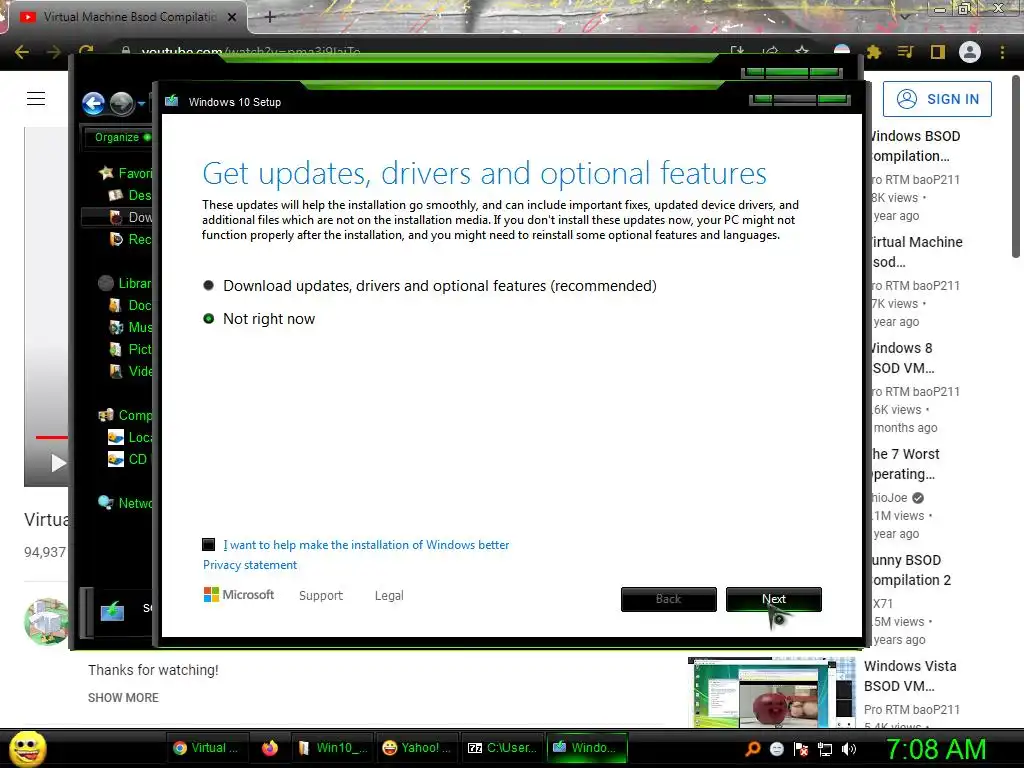
Task: Click the Microsoft logo in setup footer
Action: coord(239,595)
